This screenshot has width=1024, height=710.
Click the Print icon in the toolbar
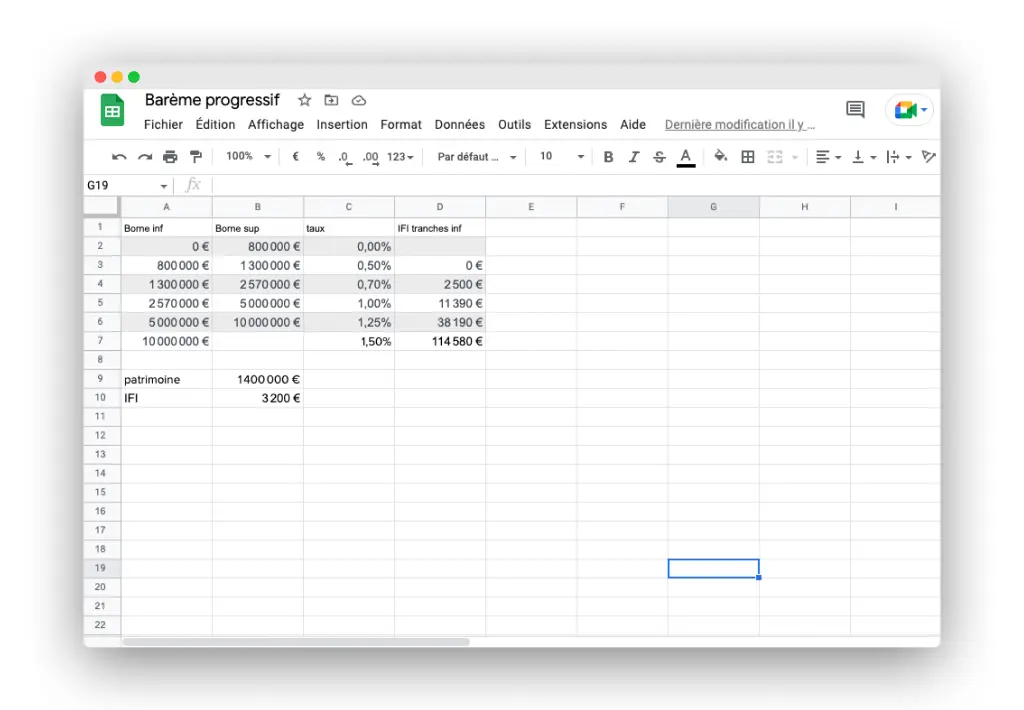click(x=169, y=157)
